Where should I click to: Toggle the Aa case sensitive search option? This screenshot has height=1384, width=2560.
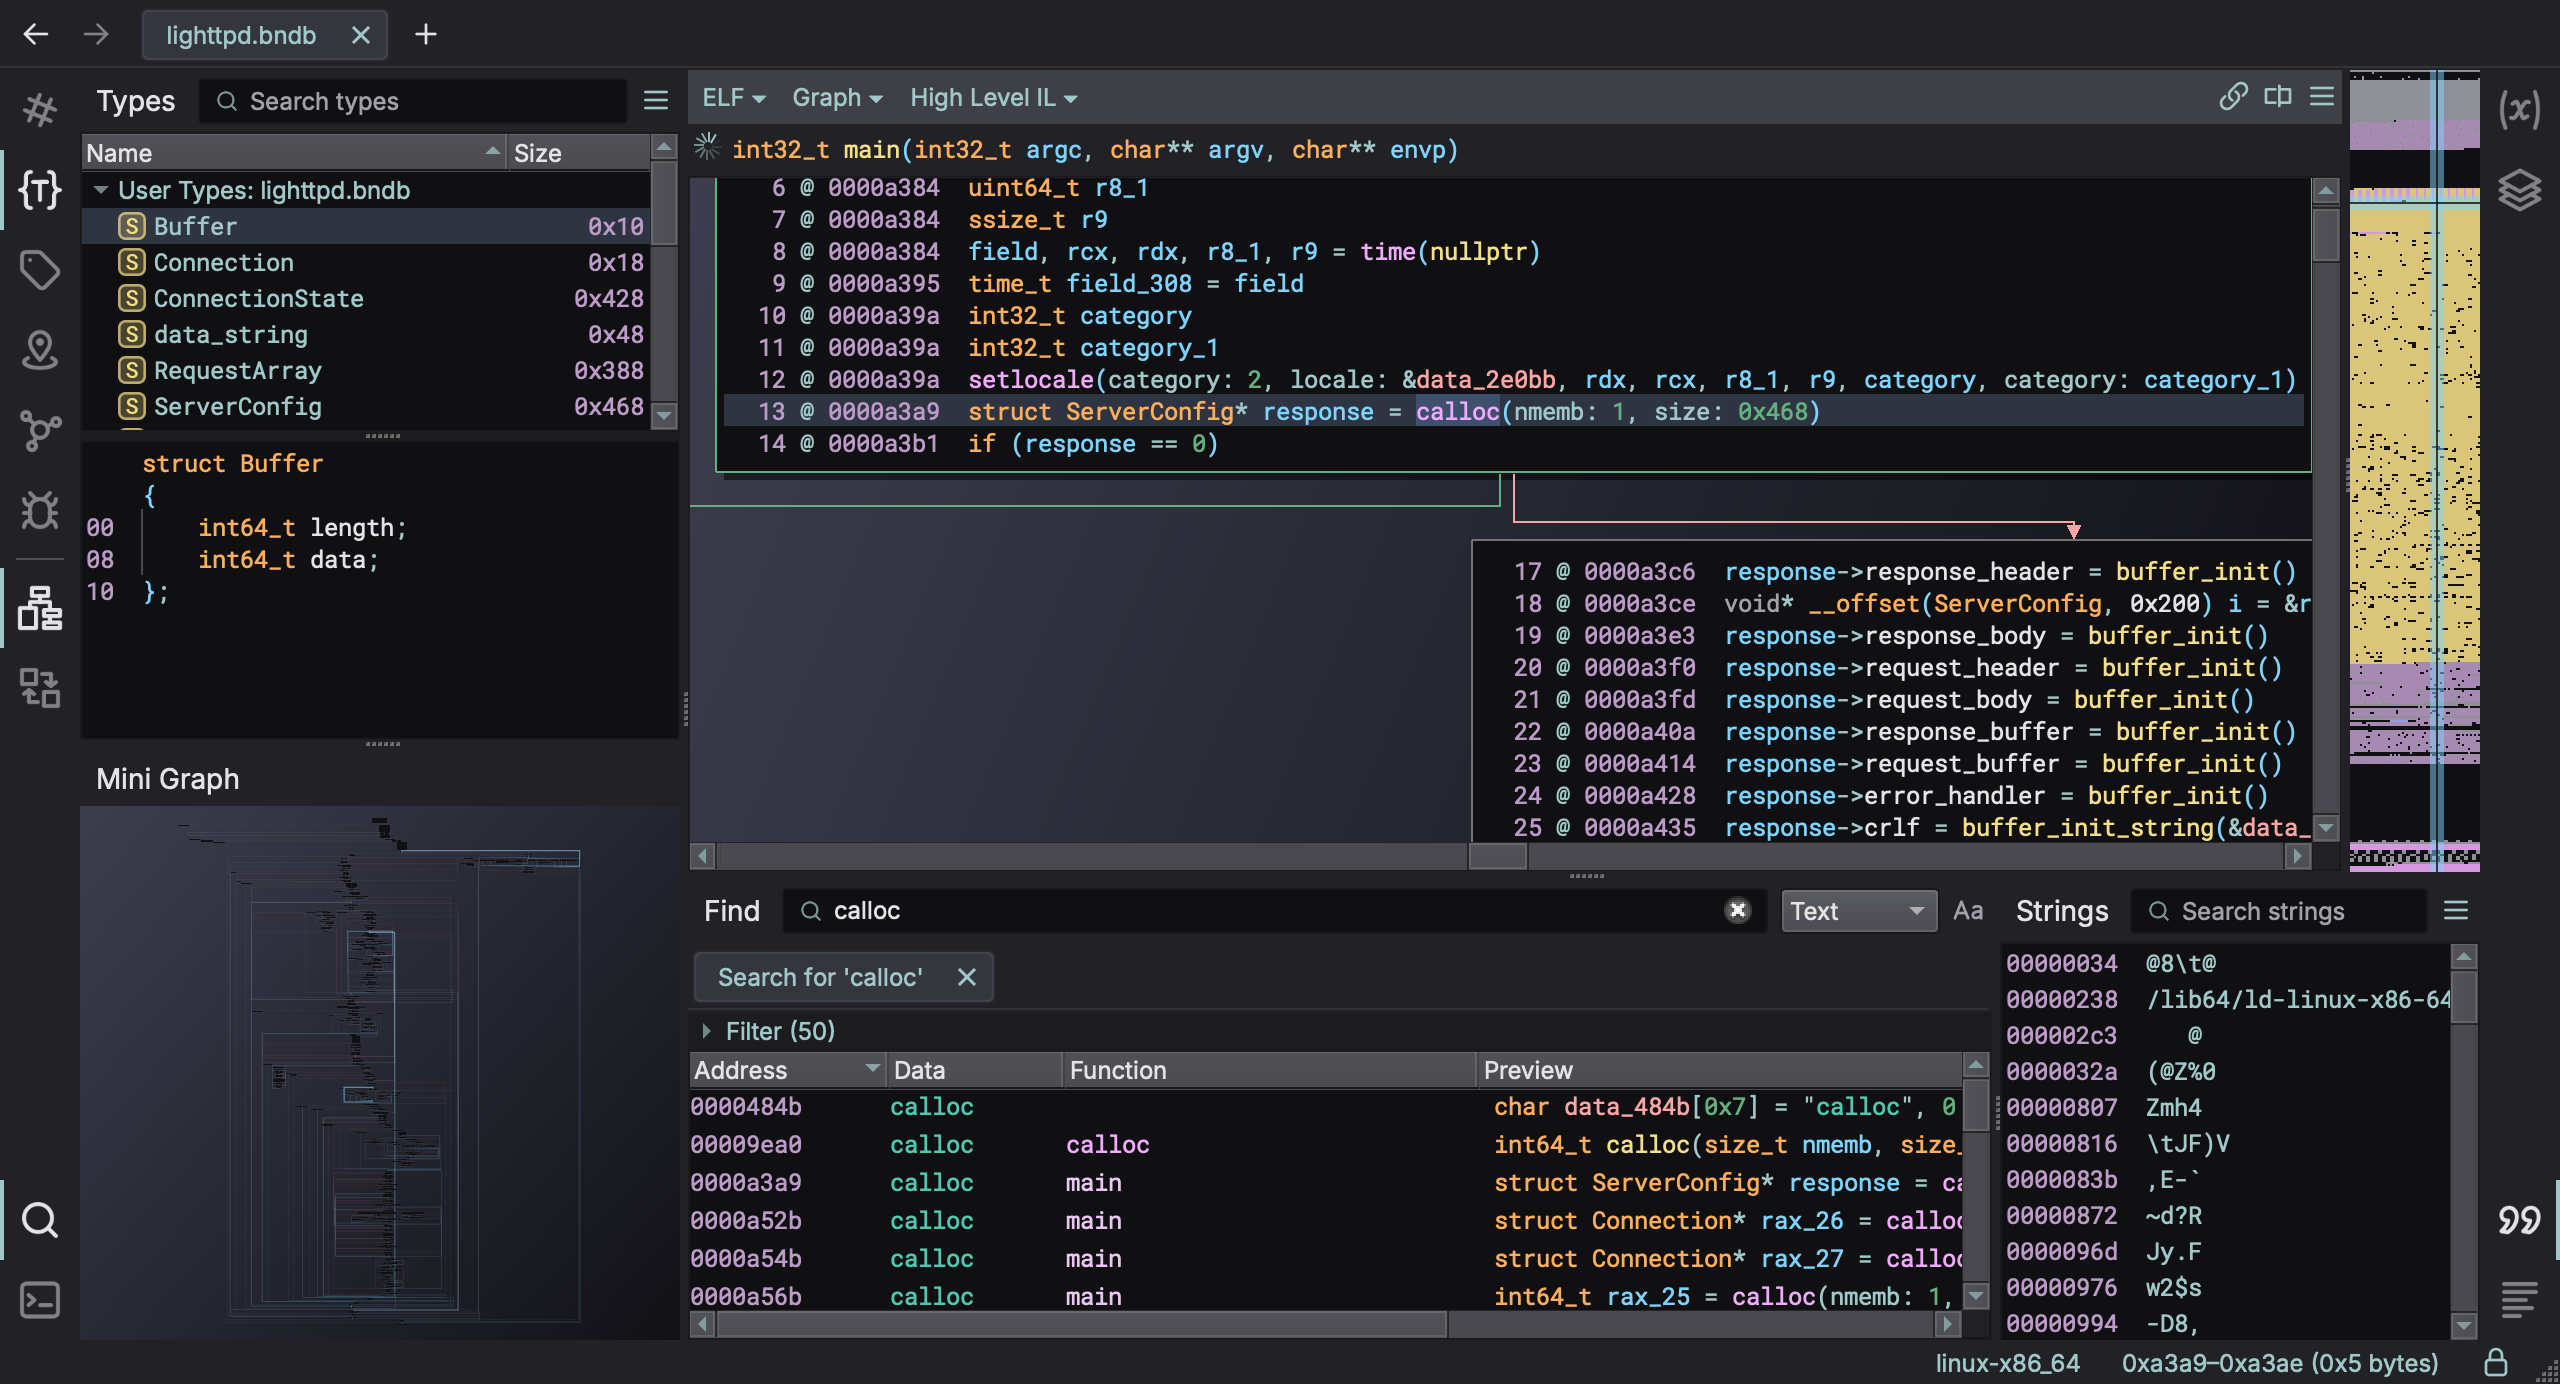pos(1968,911)
